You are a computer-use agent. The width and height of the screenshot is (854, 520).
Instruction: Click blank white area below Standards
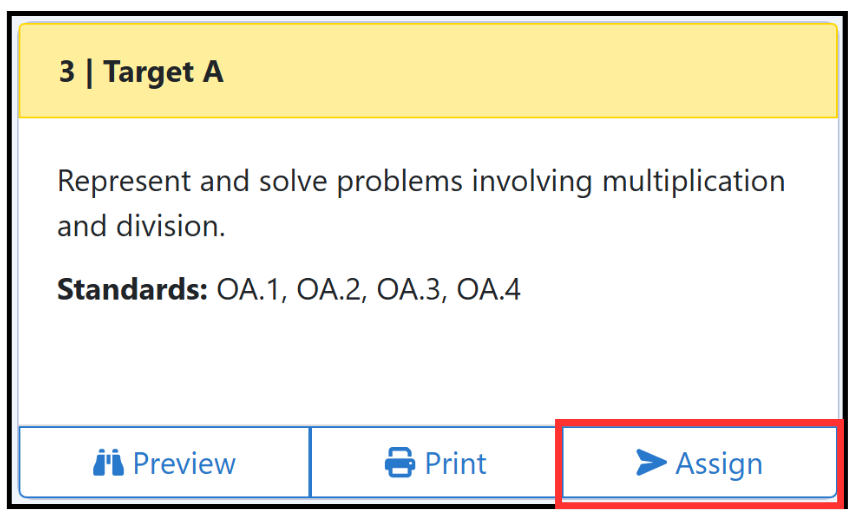(428, 365)
